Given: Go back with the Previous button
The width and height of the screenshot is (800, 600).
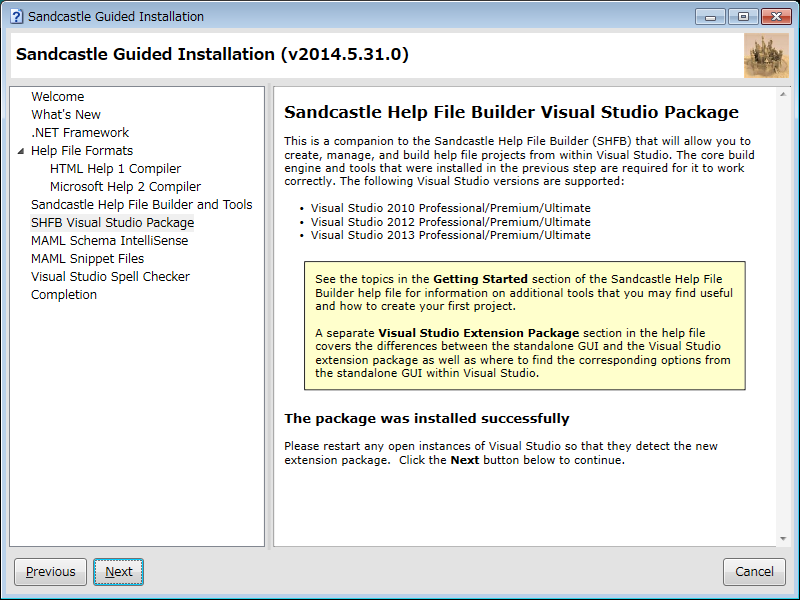Looking at the screenshot, I should (51, 571).
